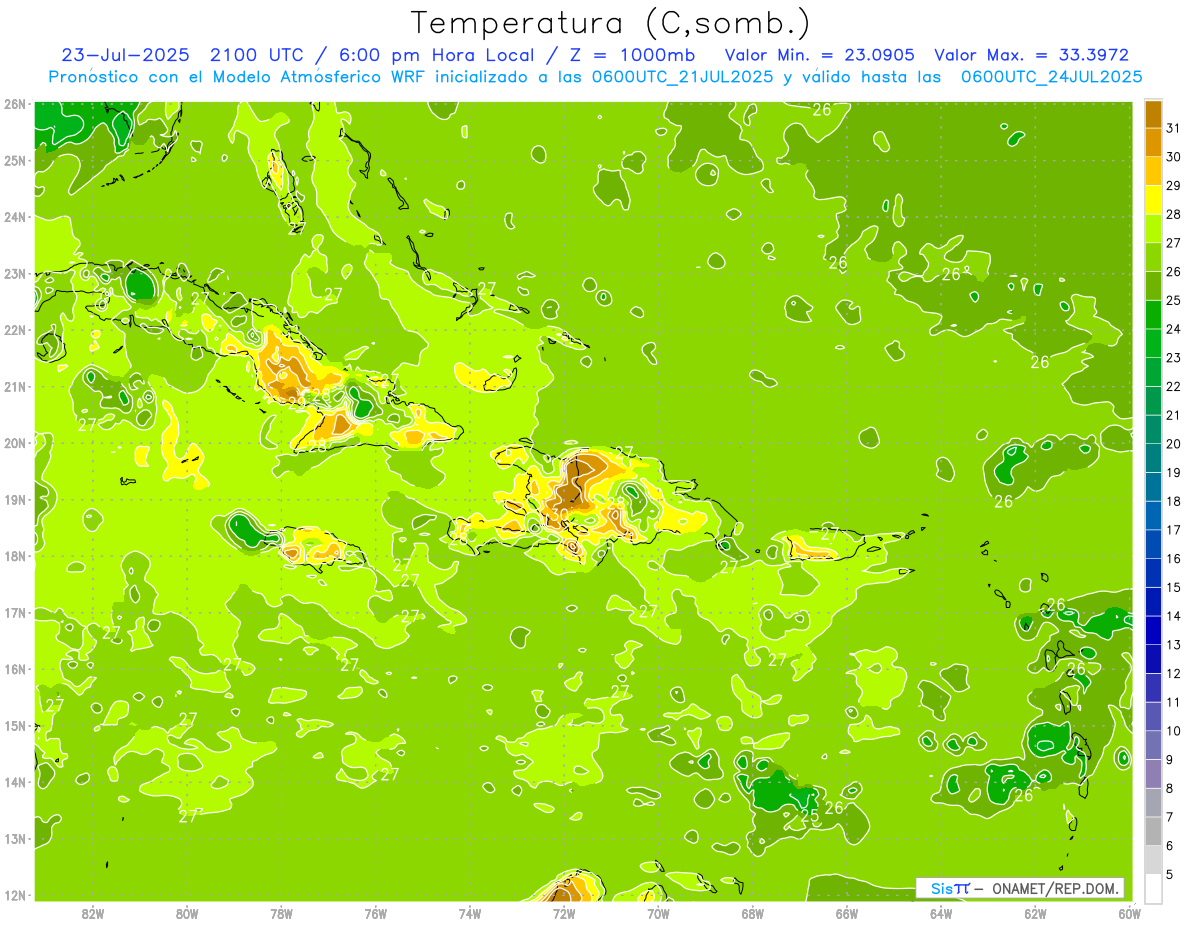The width and height of the screenshot is (1200, 927).
Task: Click the colorbar swatch between 29 and 30
Action: click(x=1153, y=171)
